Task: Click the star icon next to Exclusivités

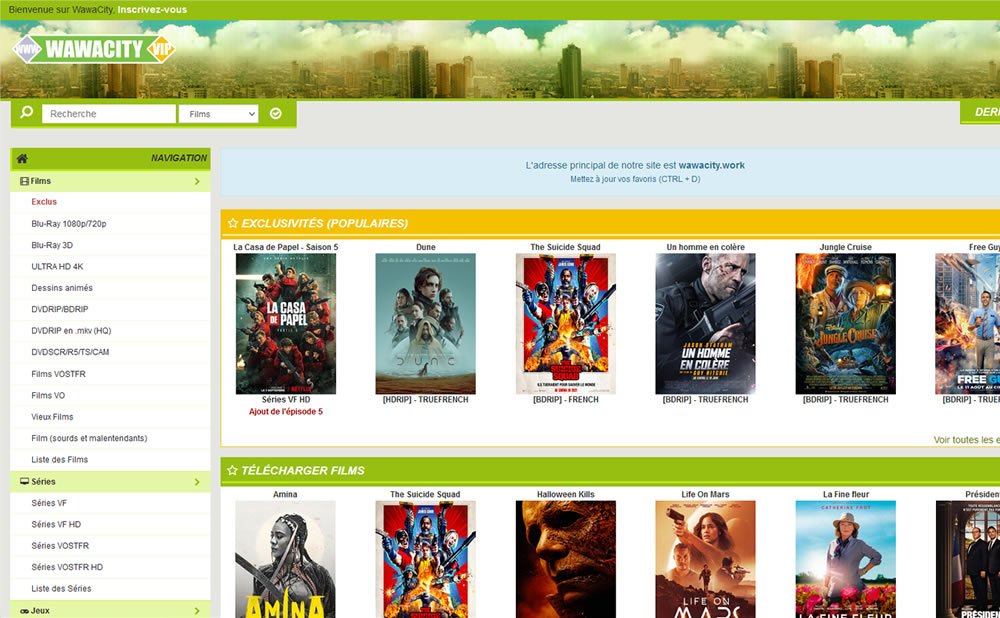Action: pos(233,223)
